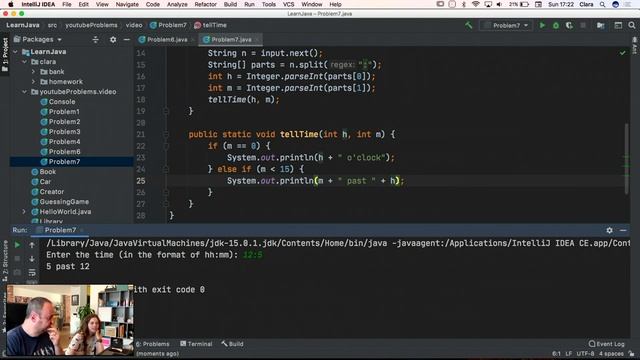Open Packages panel settings gear
The width and height of the screenshot is (640, 360).
coord(113,40)
